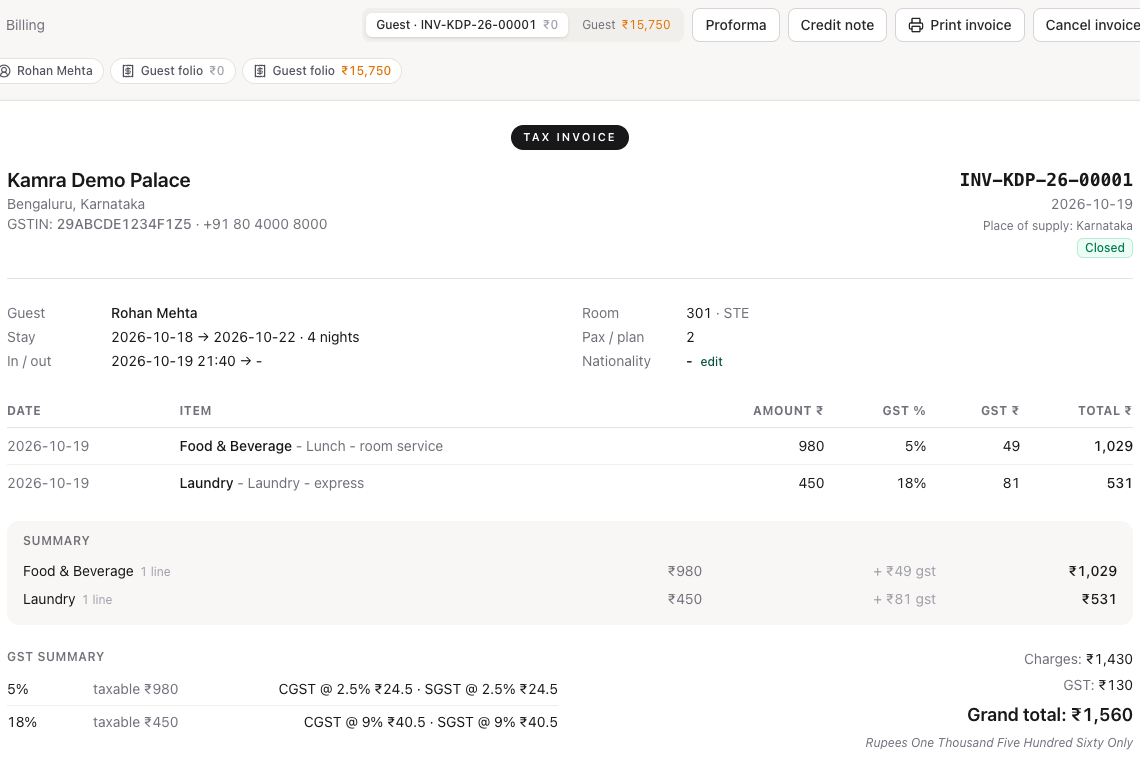Open the Proforma view

(x=736, y=25)
